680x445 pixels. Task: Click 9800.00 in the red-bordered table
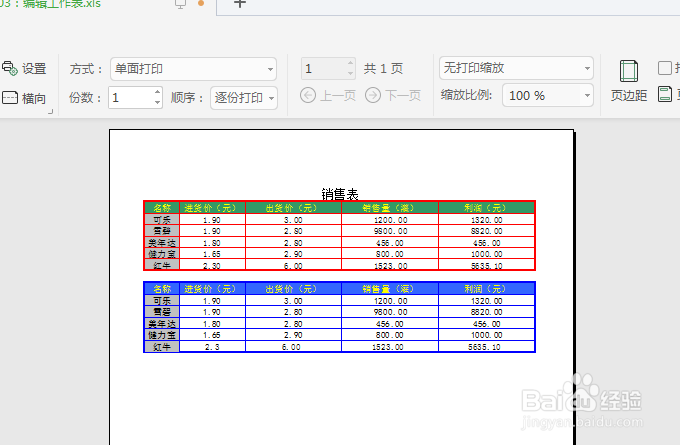coord(390,231)
